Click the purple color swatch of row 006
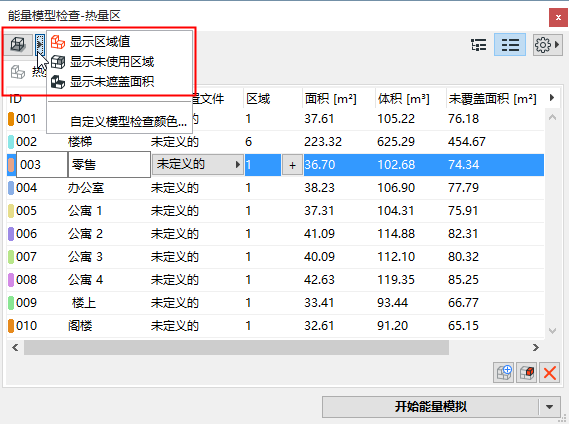 click(x=11, y=234)
